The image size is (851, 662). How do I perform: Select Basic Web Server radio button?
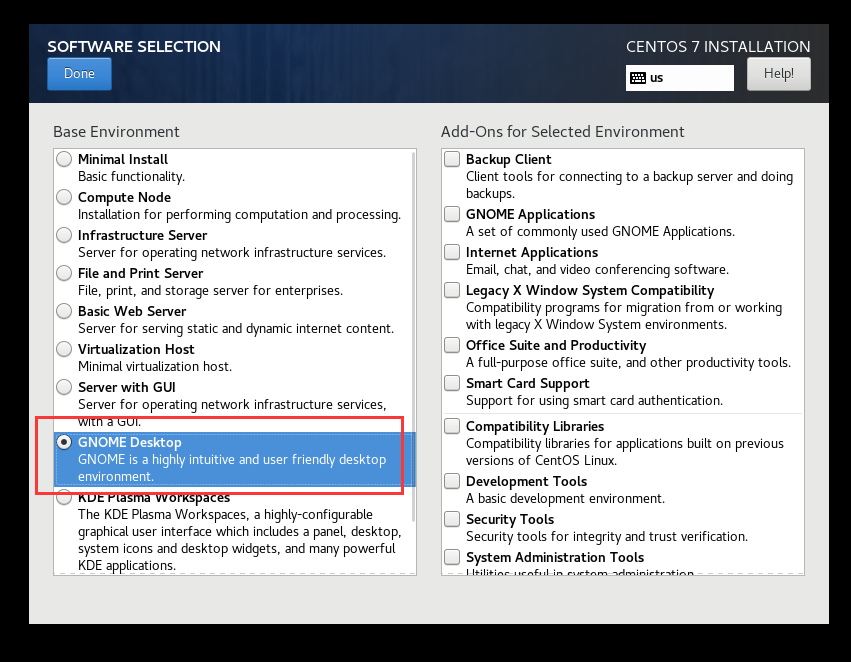[64, 311]
